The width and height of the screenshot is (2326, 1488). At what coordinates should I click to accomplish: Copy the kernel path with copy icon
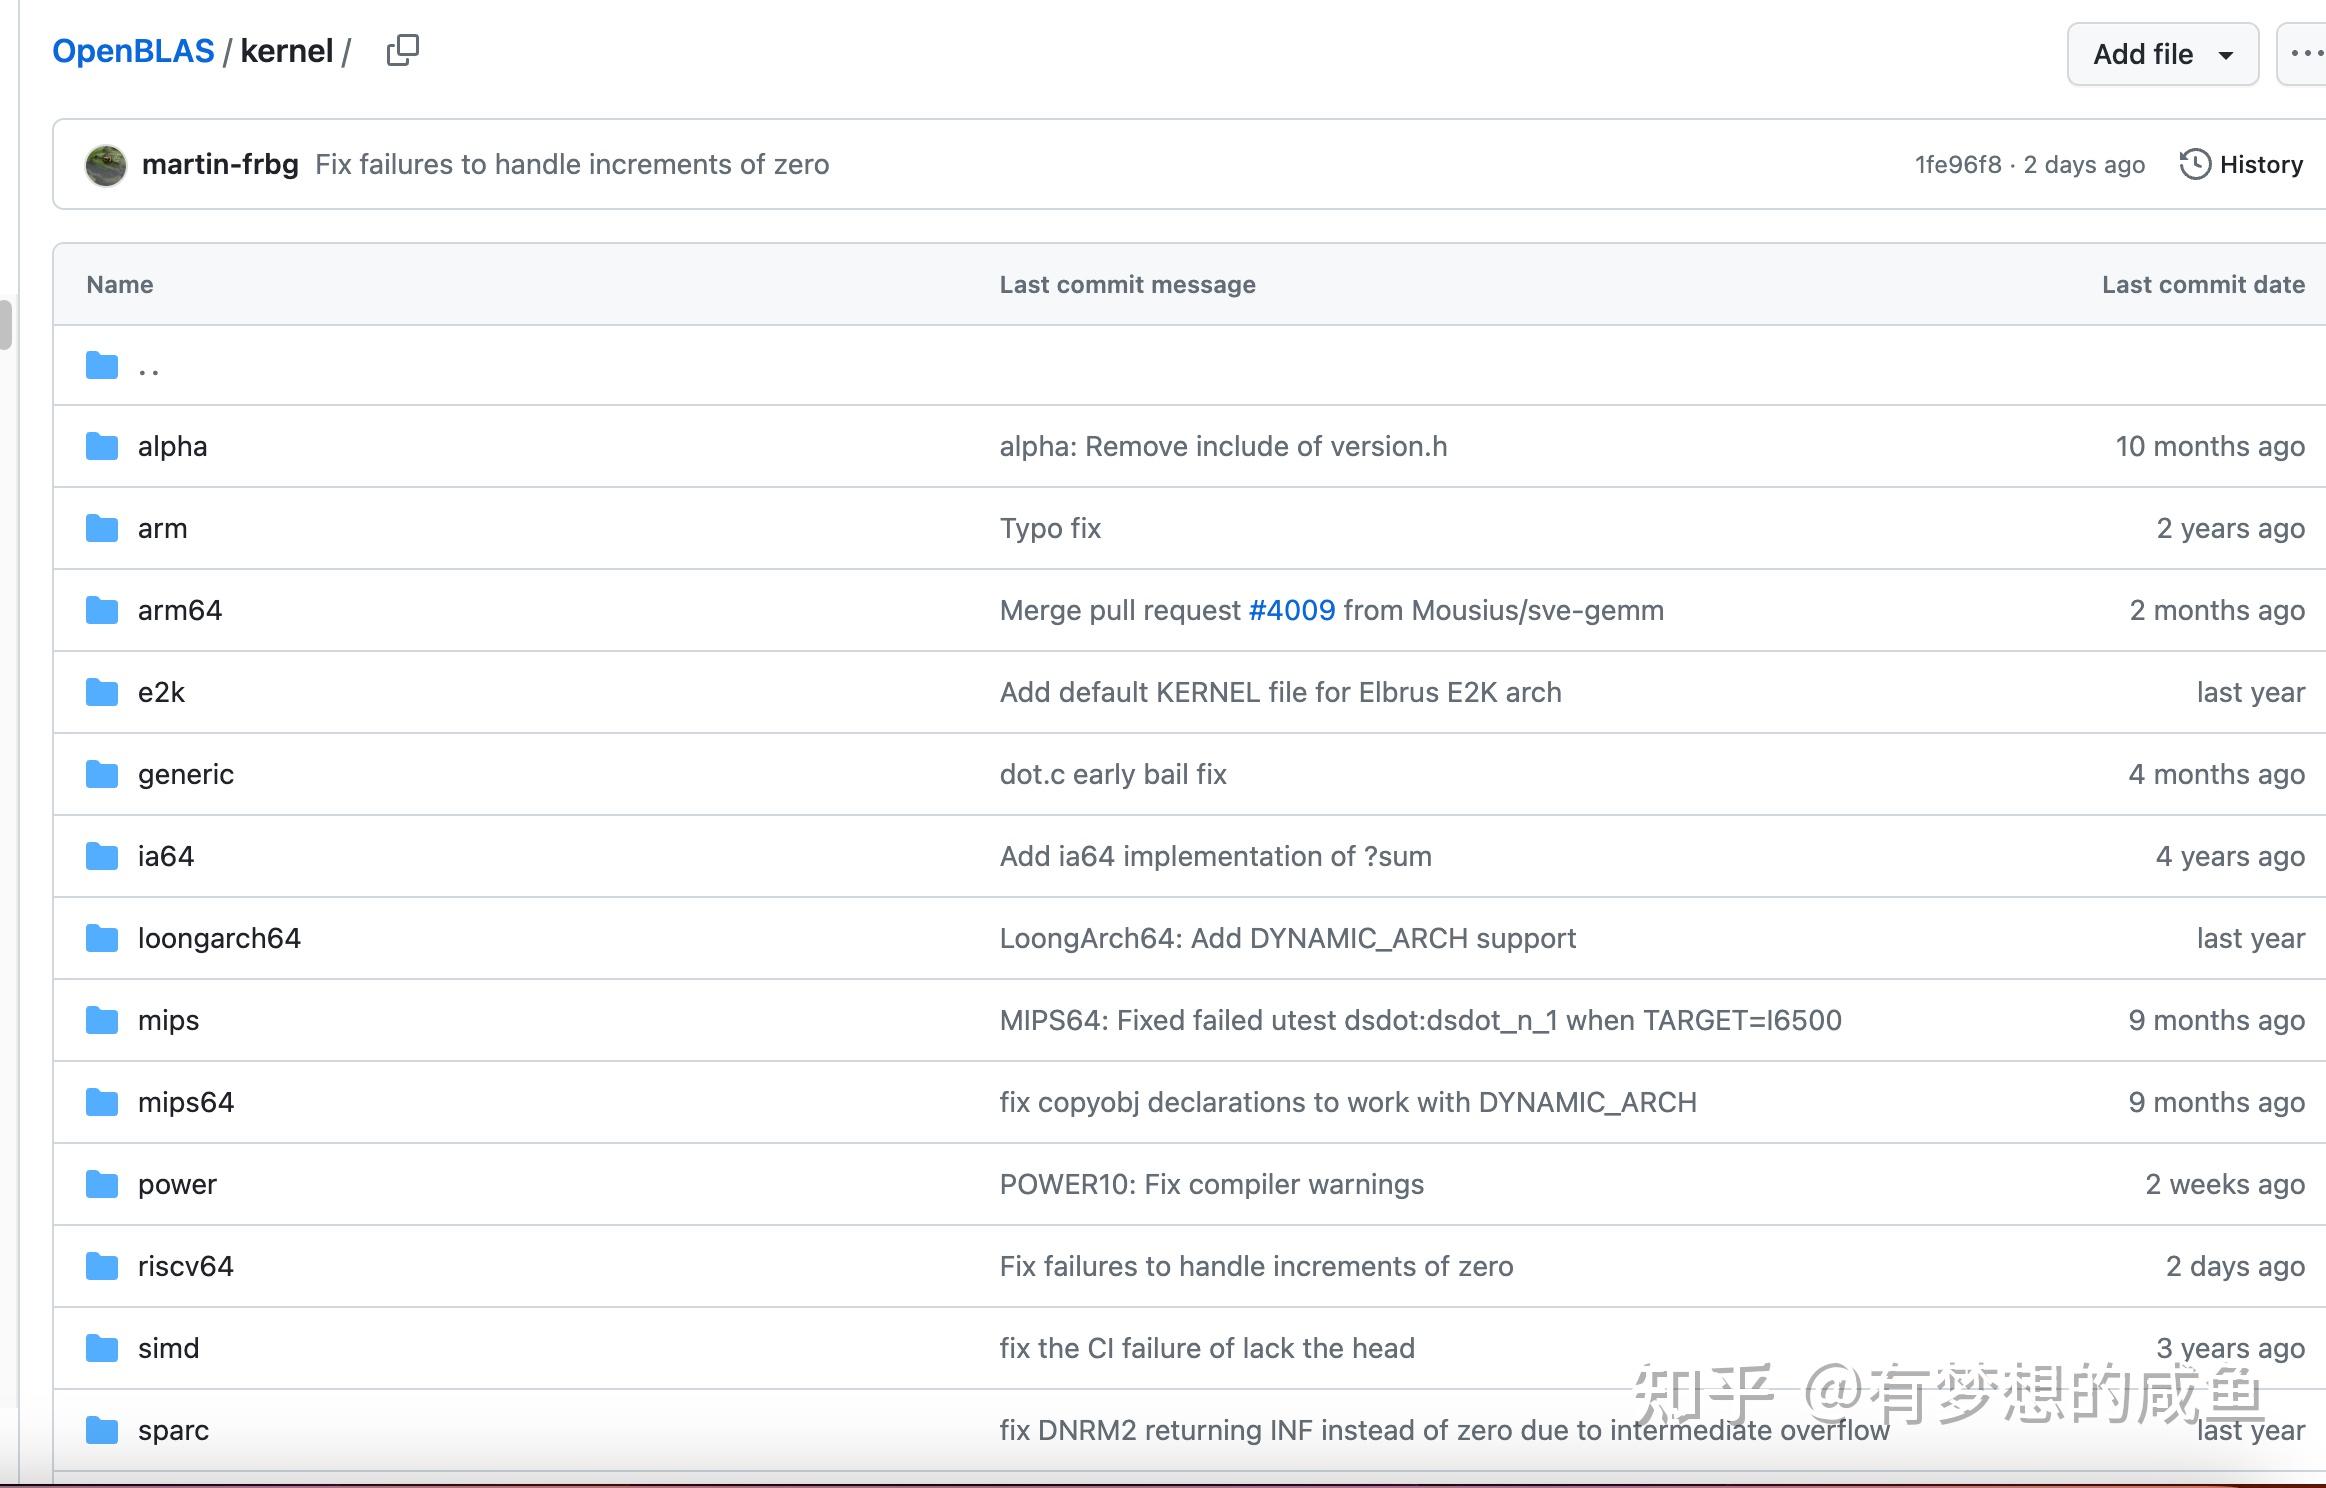(x=402, y=50)
